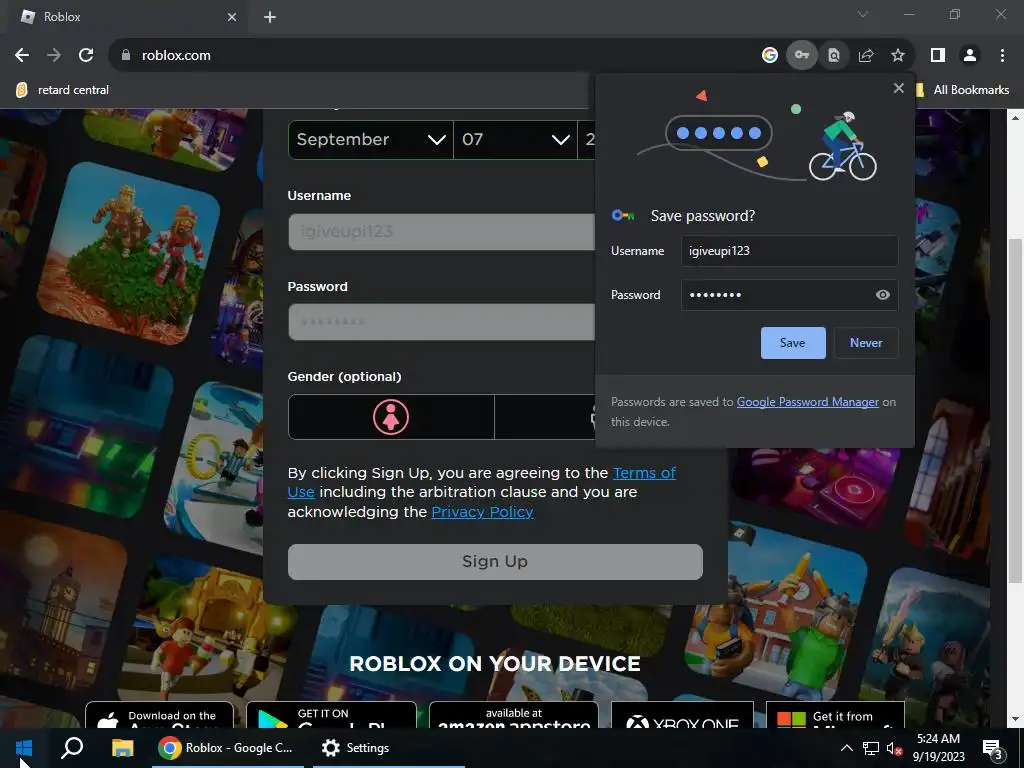Open the taskbar clock and date
This screenshot has height=768, width=1024.
click(x=938, y=748)
